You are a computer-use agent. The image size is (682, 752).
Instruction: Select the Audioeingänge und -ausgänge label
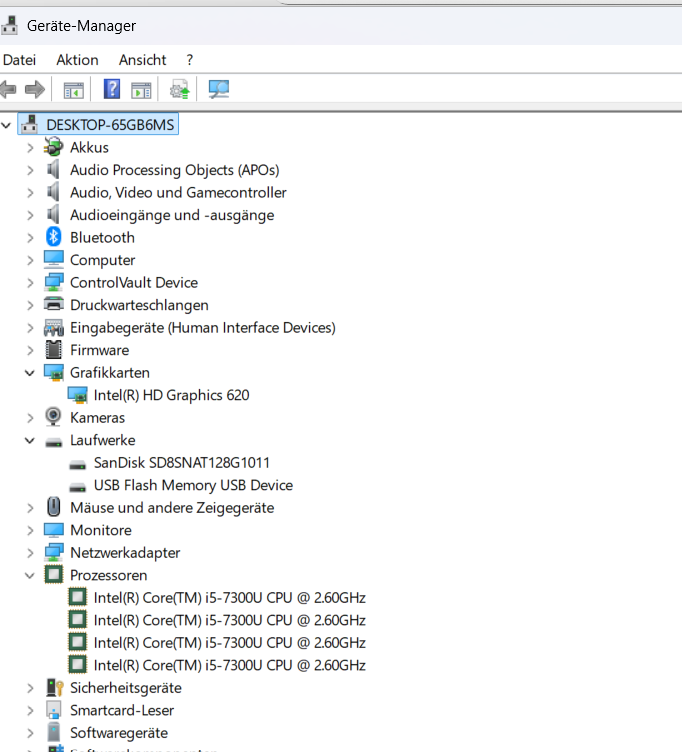pos(172,215)
